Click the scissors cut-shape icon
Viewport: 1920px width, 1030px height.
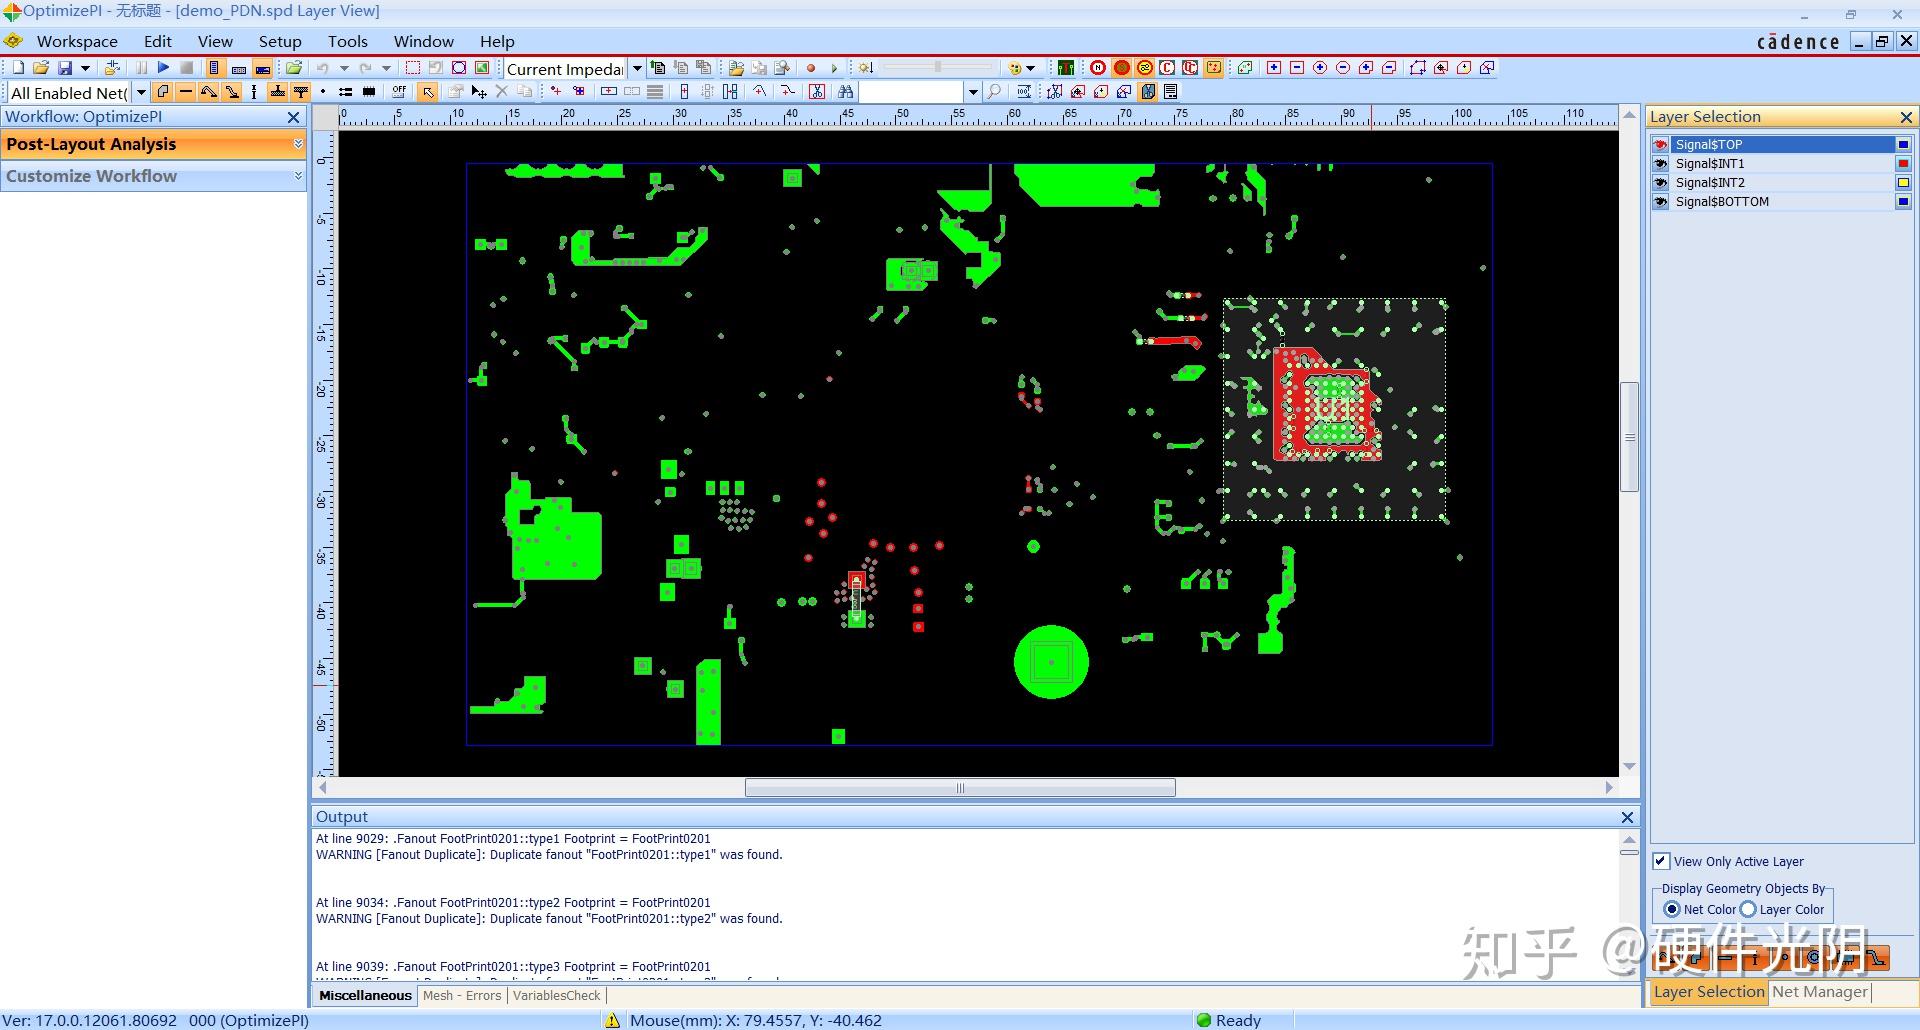click(817, 92)
